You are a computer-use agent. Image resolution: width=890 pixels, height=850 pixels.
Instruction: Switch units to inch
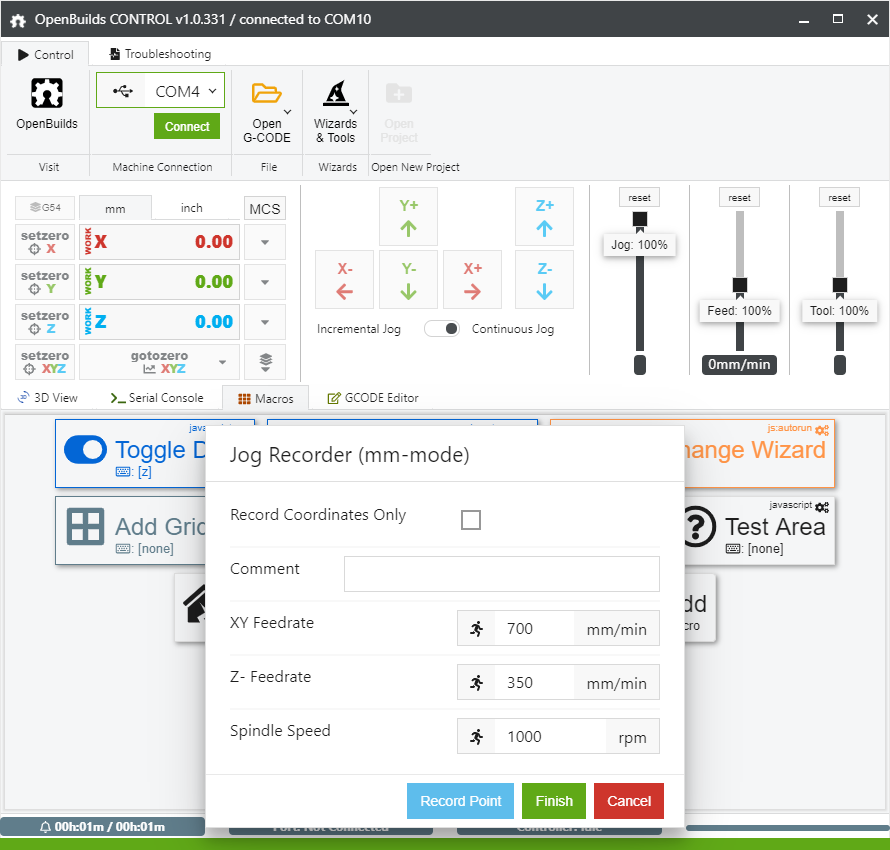point(192,208)
